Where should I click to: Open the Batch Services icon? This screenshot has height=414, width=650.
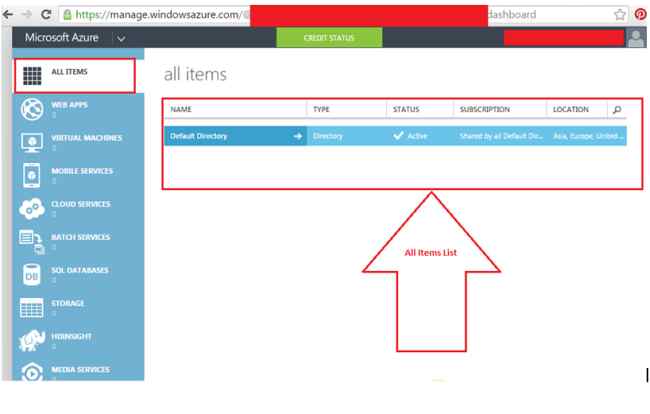[x=32, y=242]
